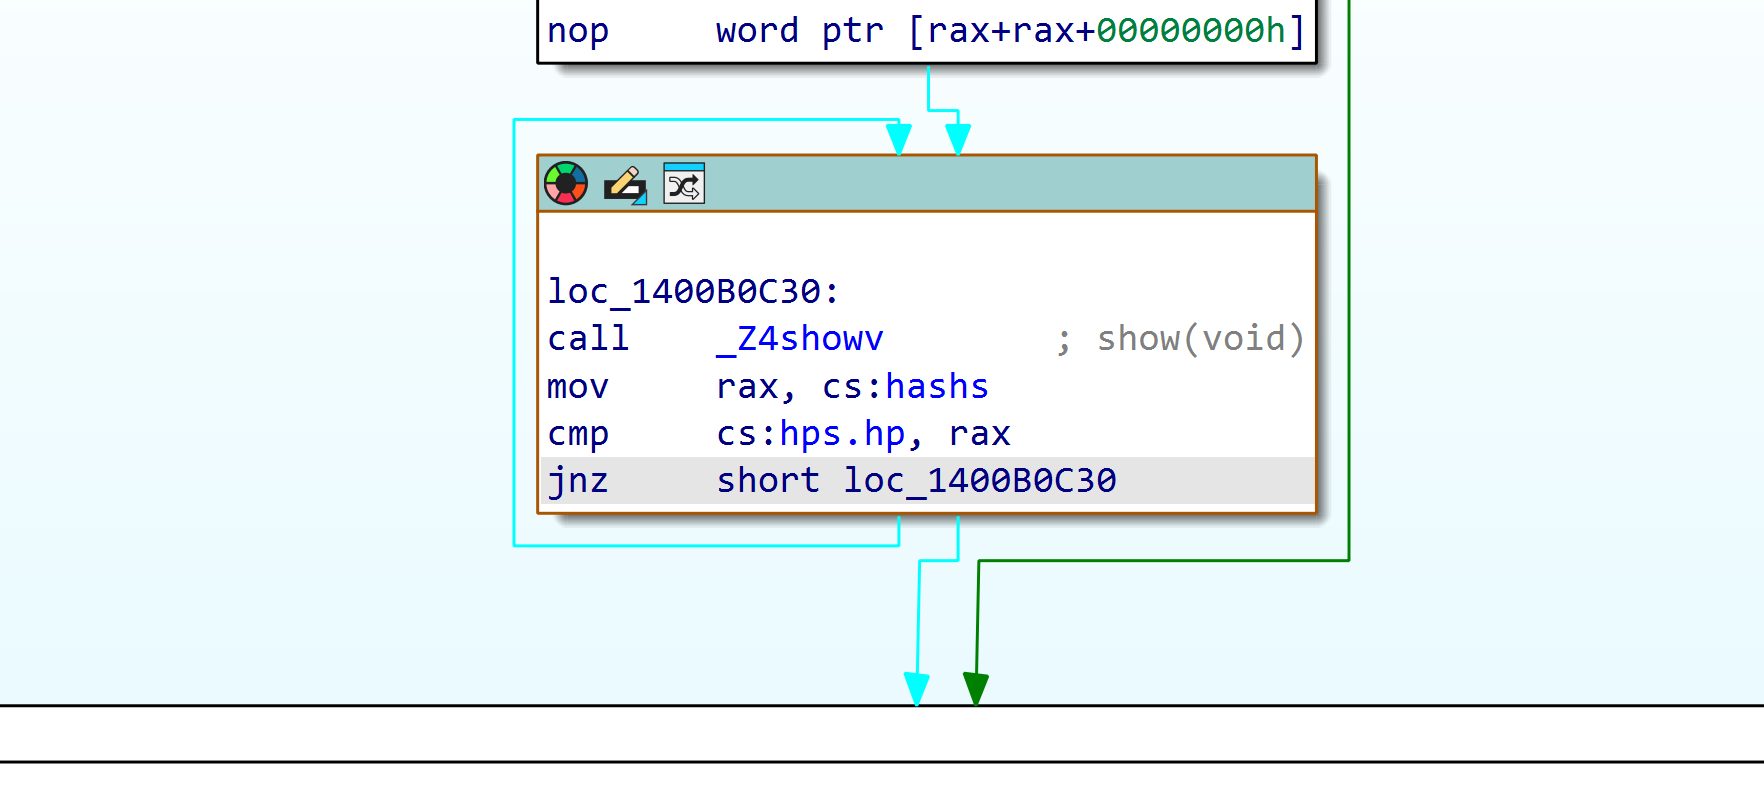Click the jnz mnemonic on highlighted line
The image size is (1764, 810).
pos(578,481)
